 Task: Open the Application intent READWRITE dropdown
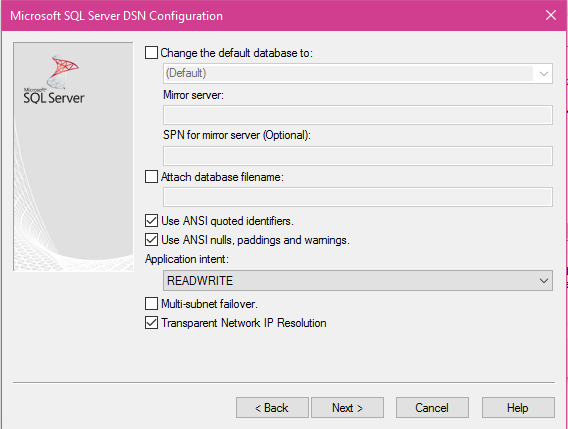(358, 280)
